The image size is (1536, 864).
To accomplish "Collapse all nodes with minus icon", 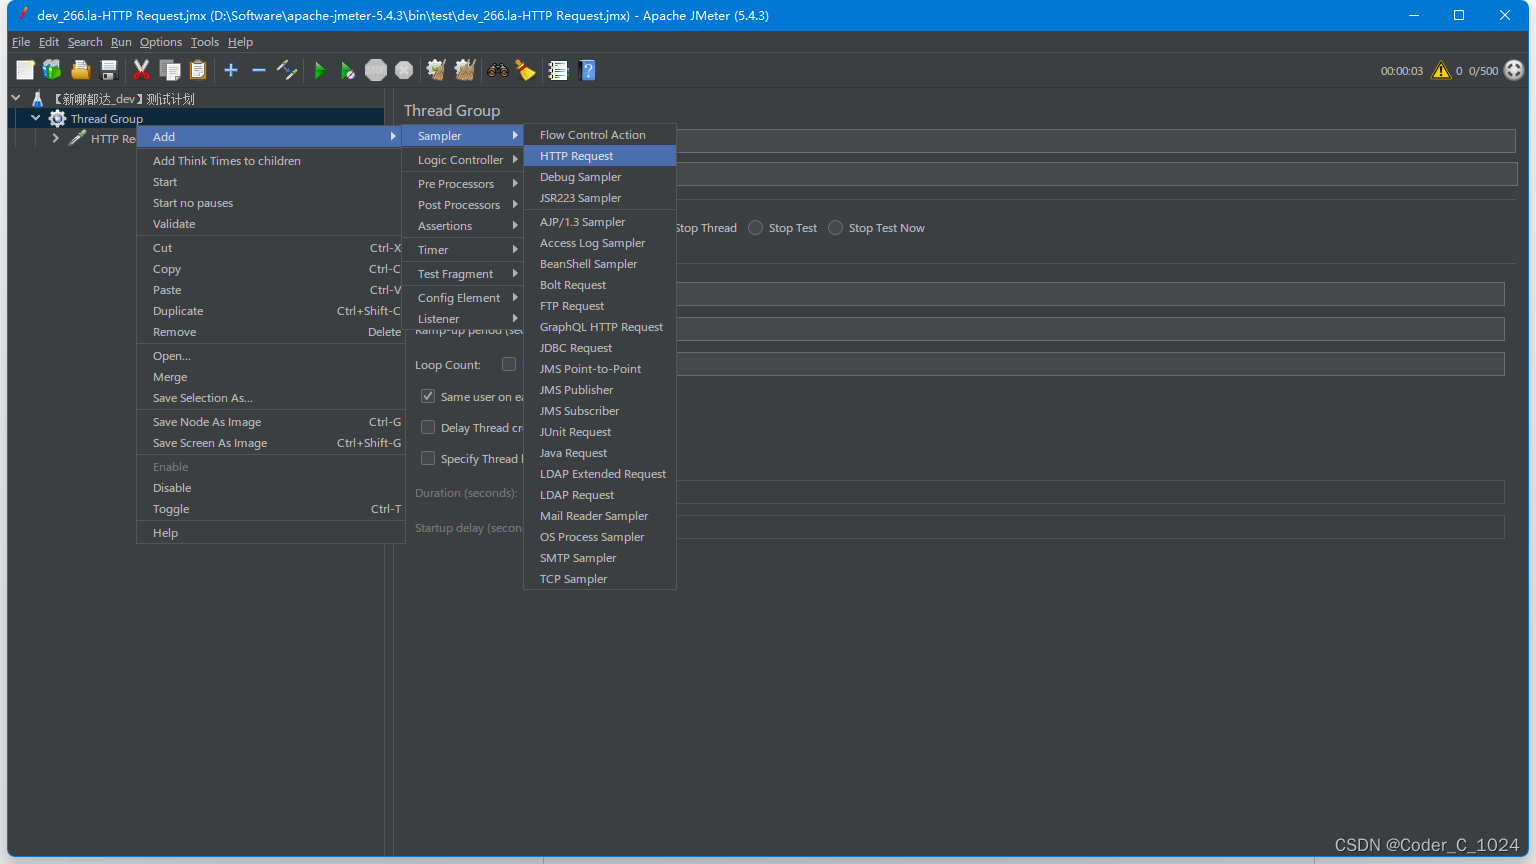I will pyautogui.click(x=259, y=70).
